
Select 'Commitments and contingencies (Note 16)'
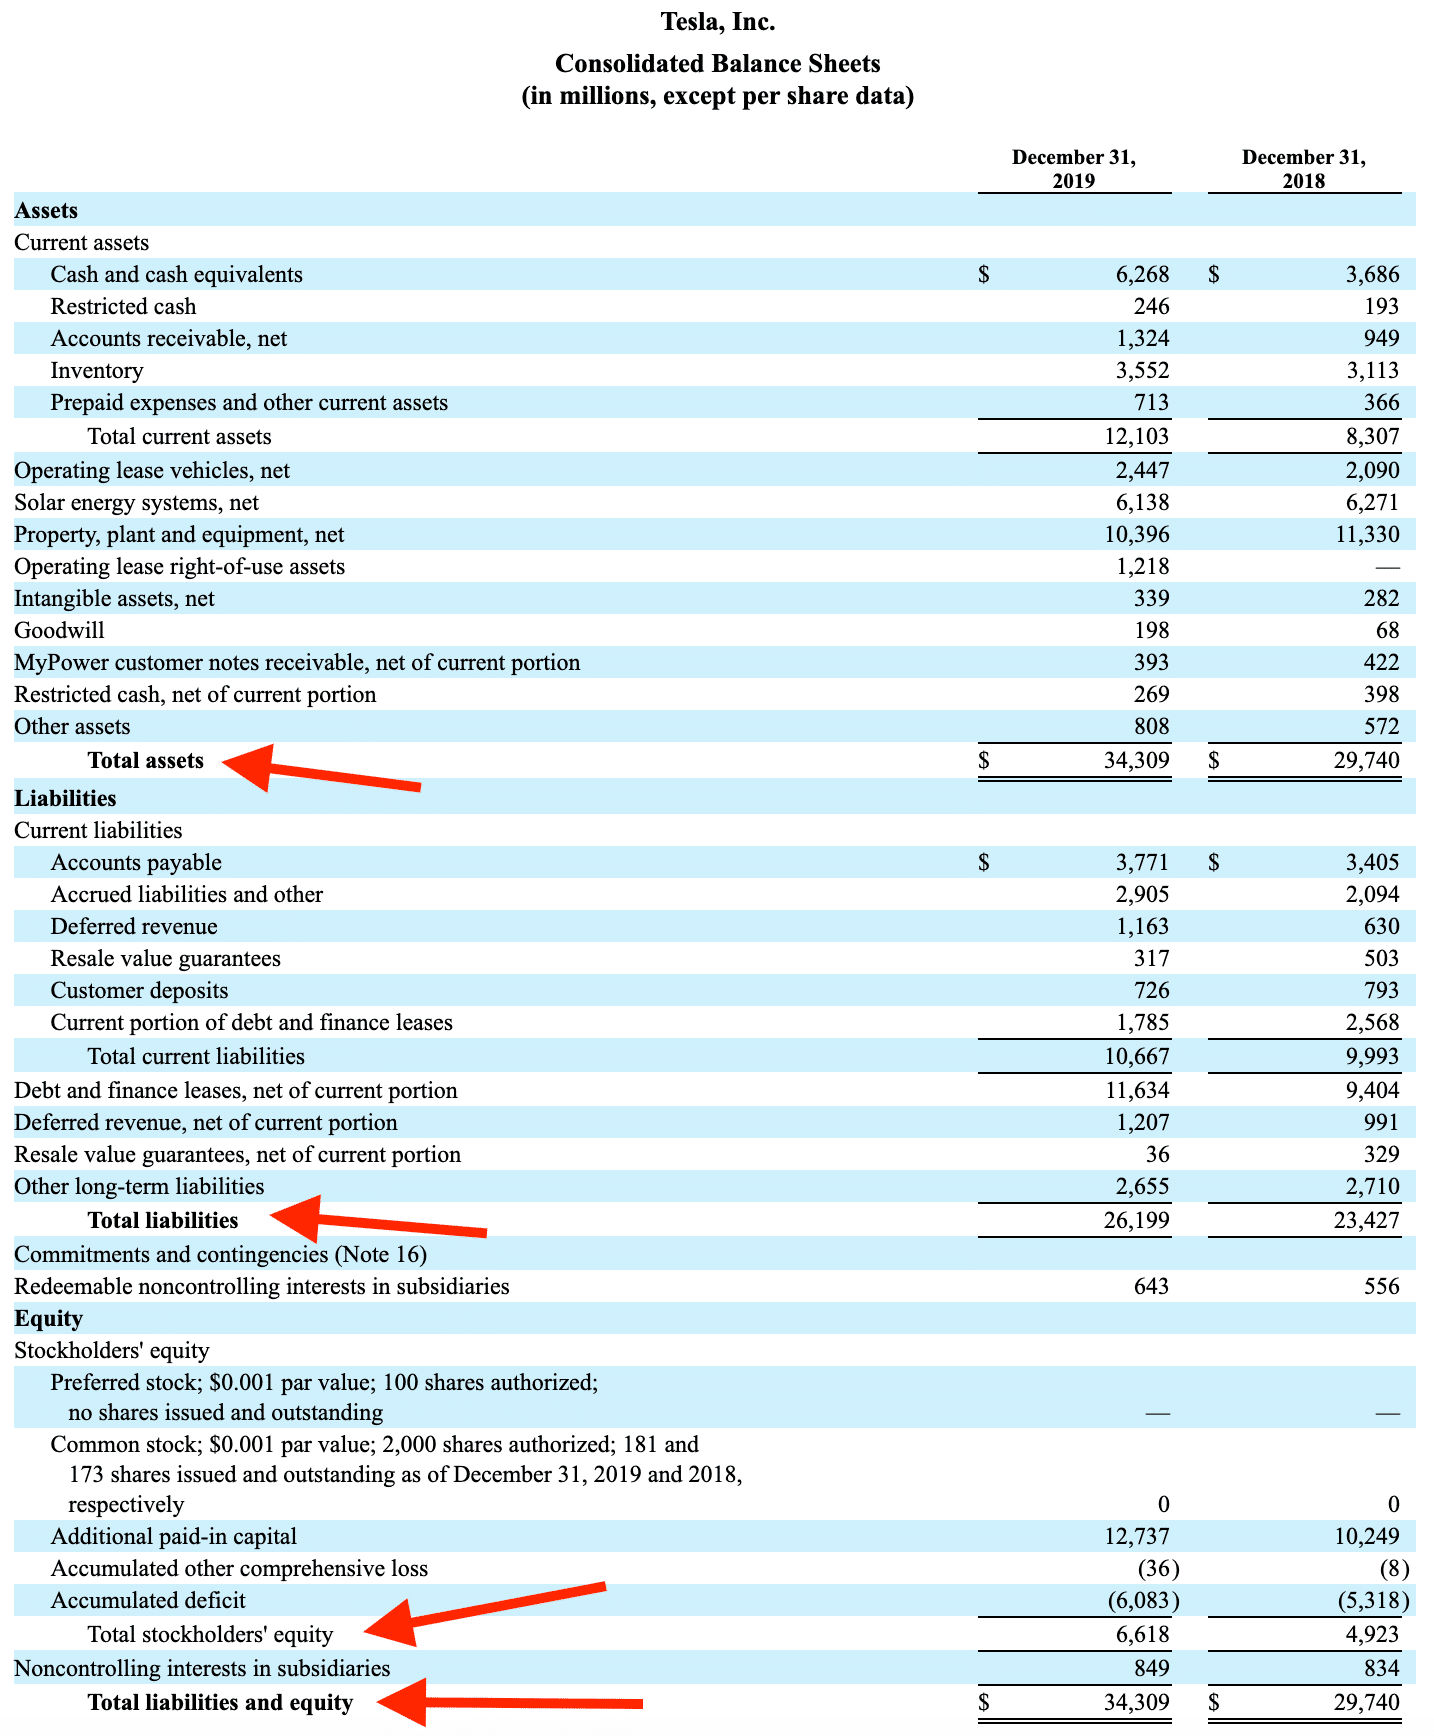[220, 1254]
